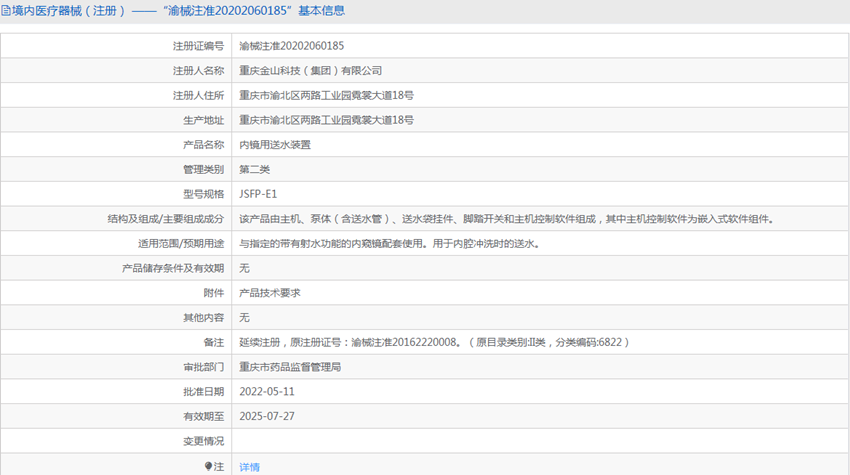
Task: Click the 型号规格 label
Action: [x=203, y=194]
